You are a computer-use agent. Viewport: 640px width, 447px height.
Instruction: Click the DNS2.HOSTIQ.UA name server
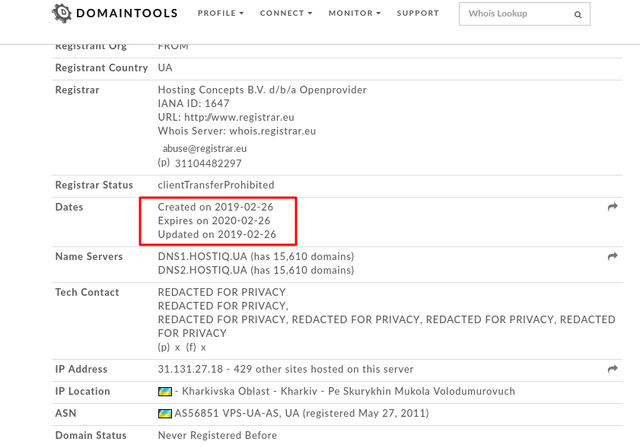[202, 270]
